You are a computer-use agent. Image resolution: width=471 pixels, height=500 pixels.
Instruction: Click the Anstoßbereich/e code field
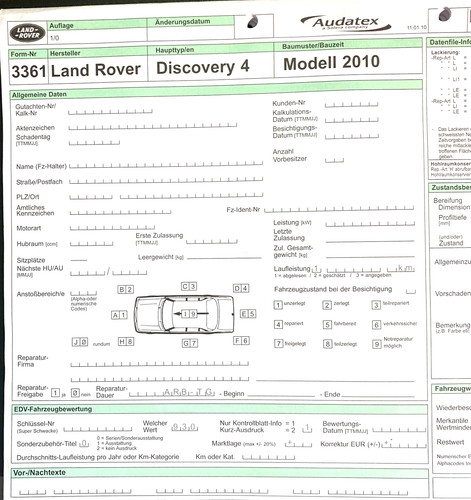[84, 293]
